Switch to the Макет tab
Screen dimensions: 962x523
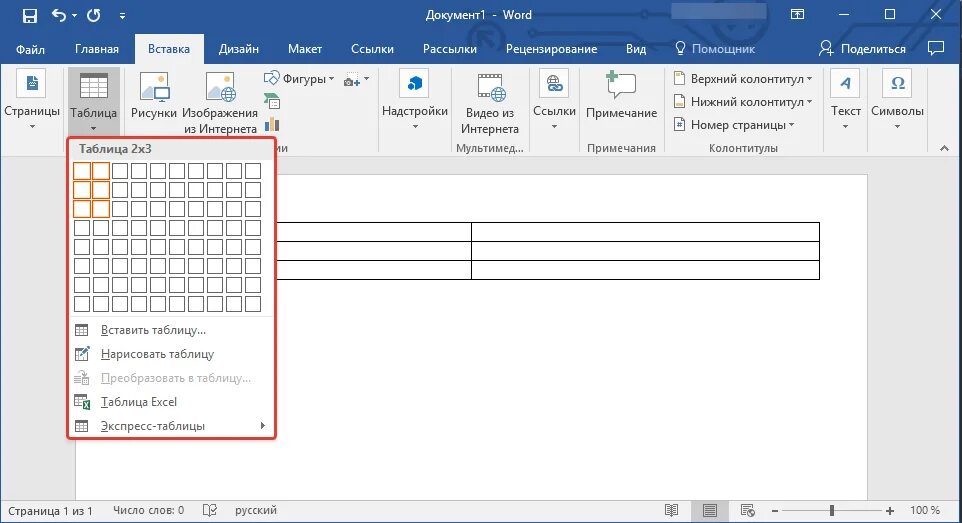(305, 49)
